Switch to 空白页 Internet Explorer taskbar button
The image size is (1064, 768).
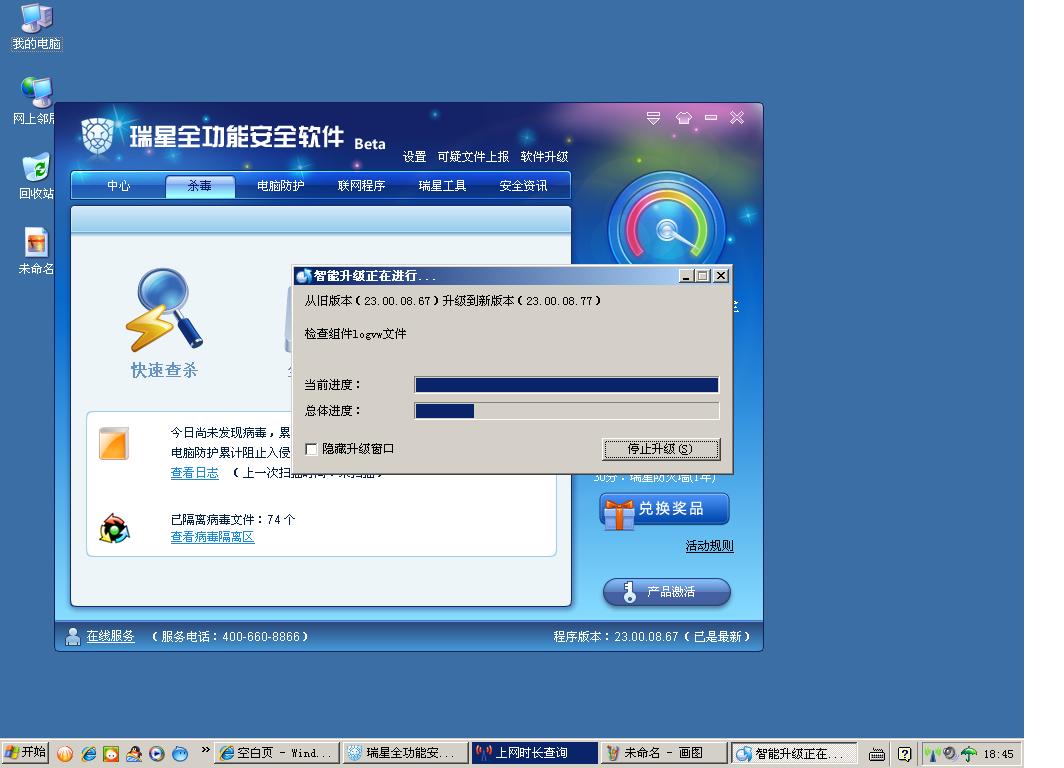pyautogui.click(x=276, y=753)
